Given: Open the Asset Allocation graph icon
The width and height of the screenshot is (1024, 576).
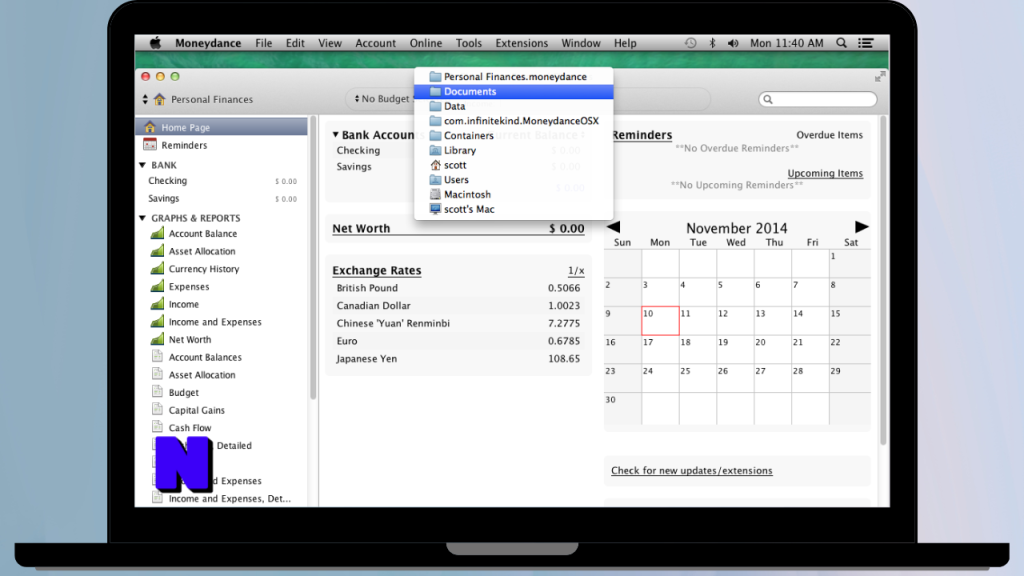Looking at the screenshot, I should pyautogui.click(x=157, y=251).
